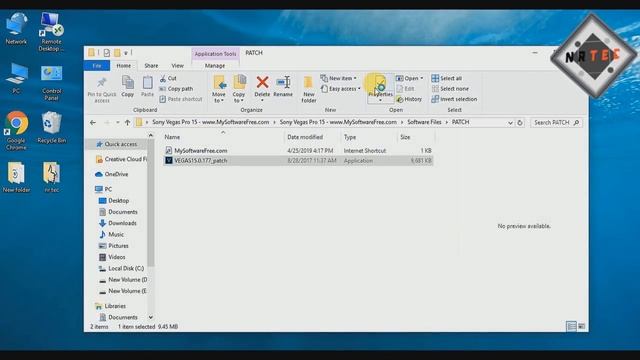Go up one folder level
The width and height of the screenshot is (640, 360).
coord(127,122)
